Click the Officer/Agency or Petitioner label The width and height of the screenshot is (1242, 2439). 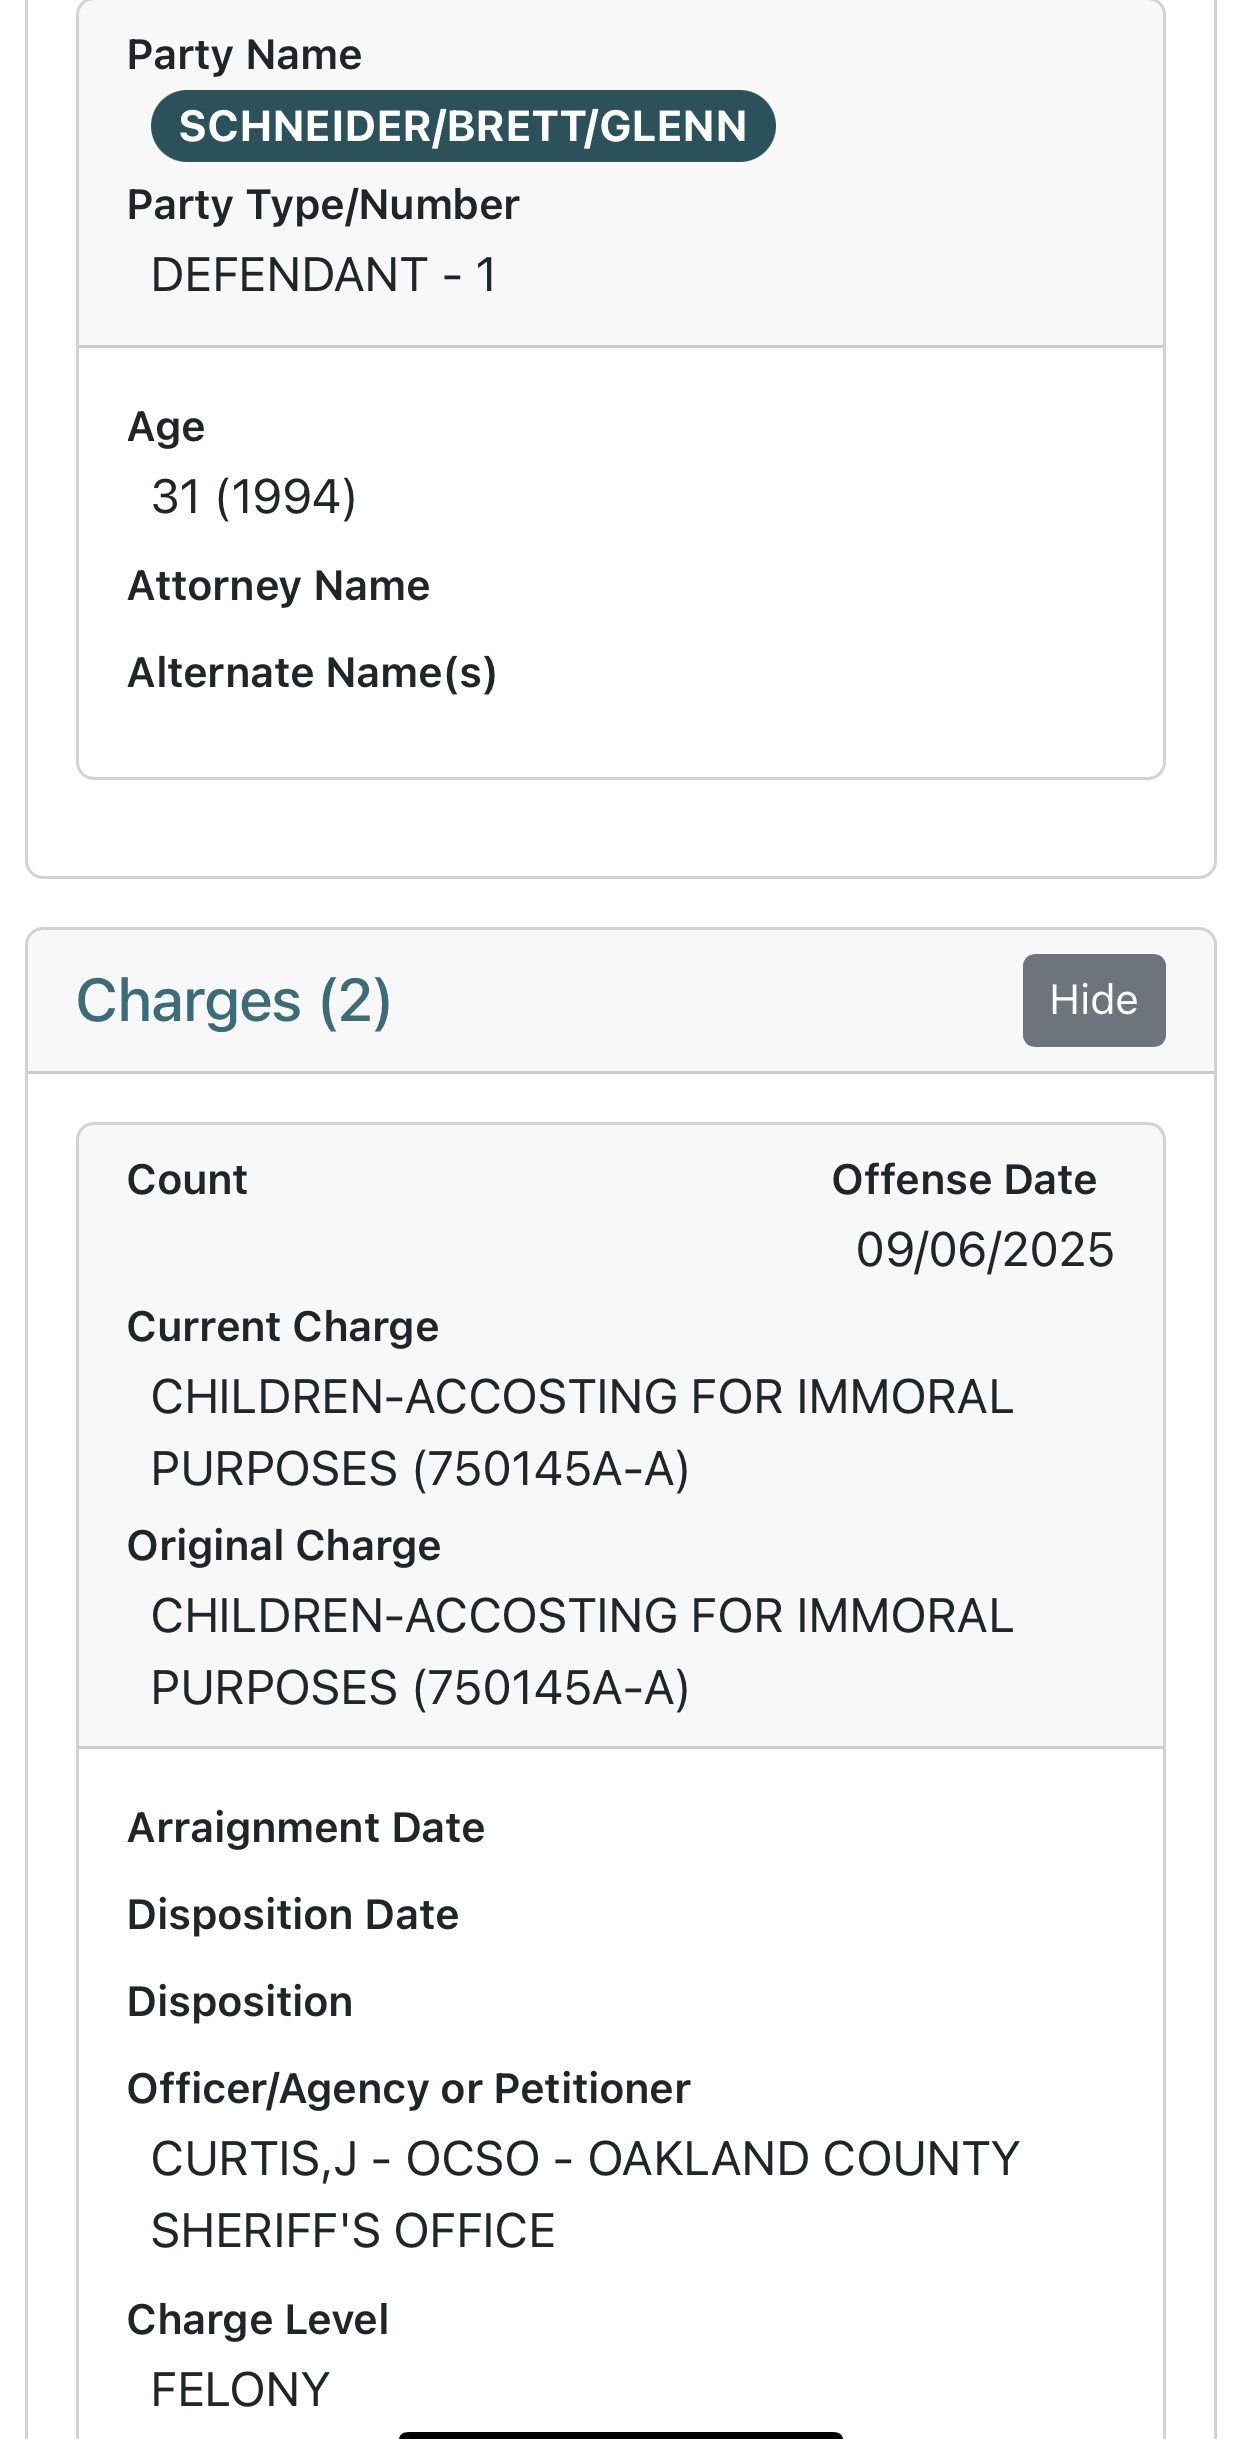tap(409, 2089)
